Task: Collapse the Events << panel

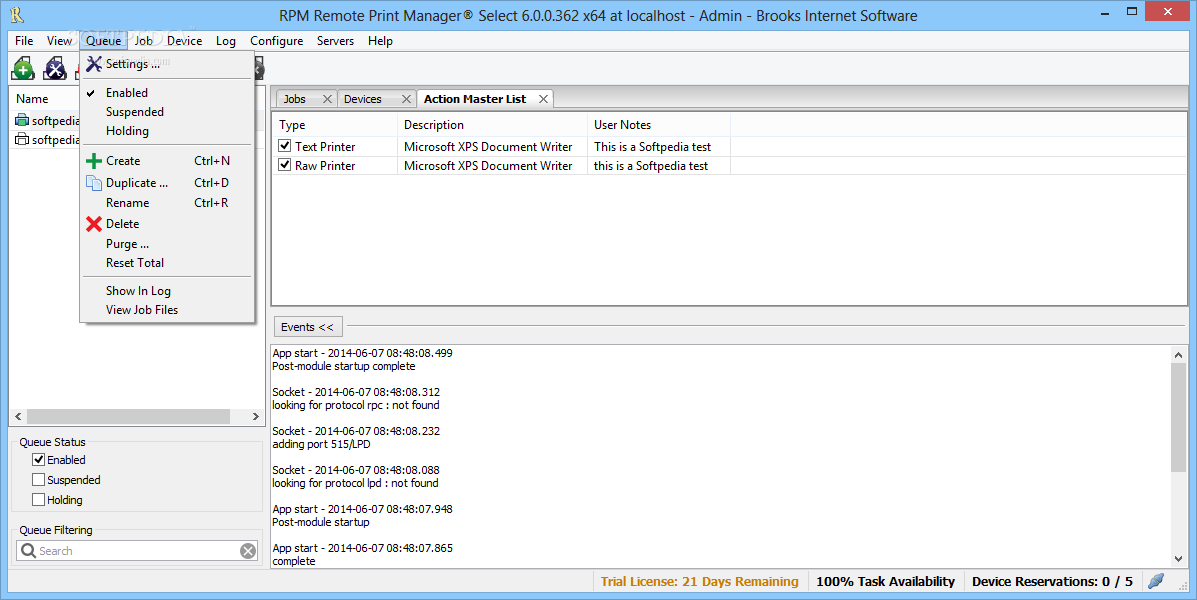Action: pos(308,327)
